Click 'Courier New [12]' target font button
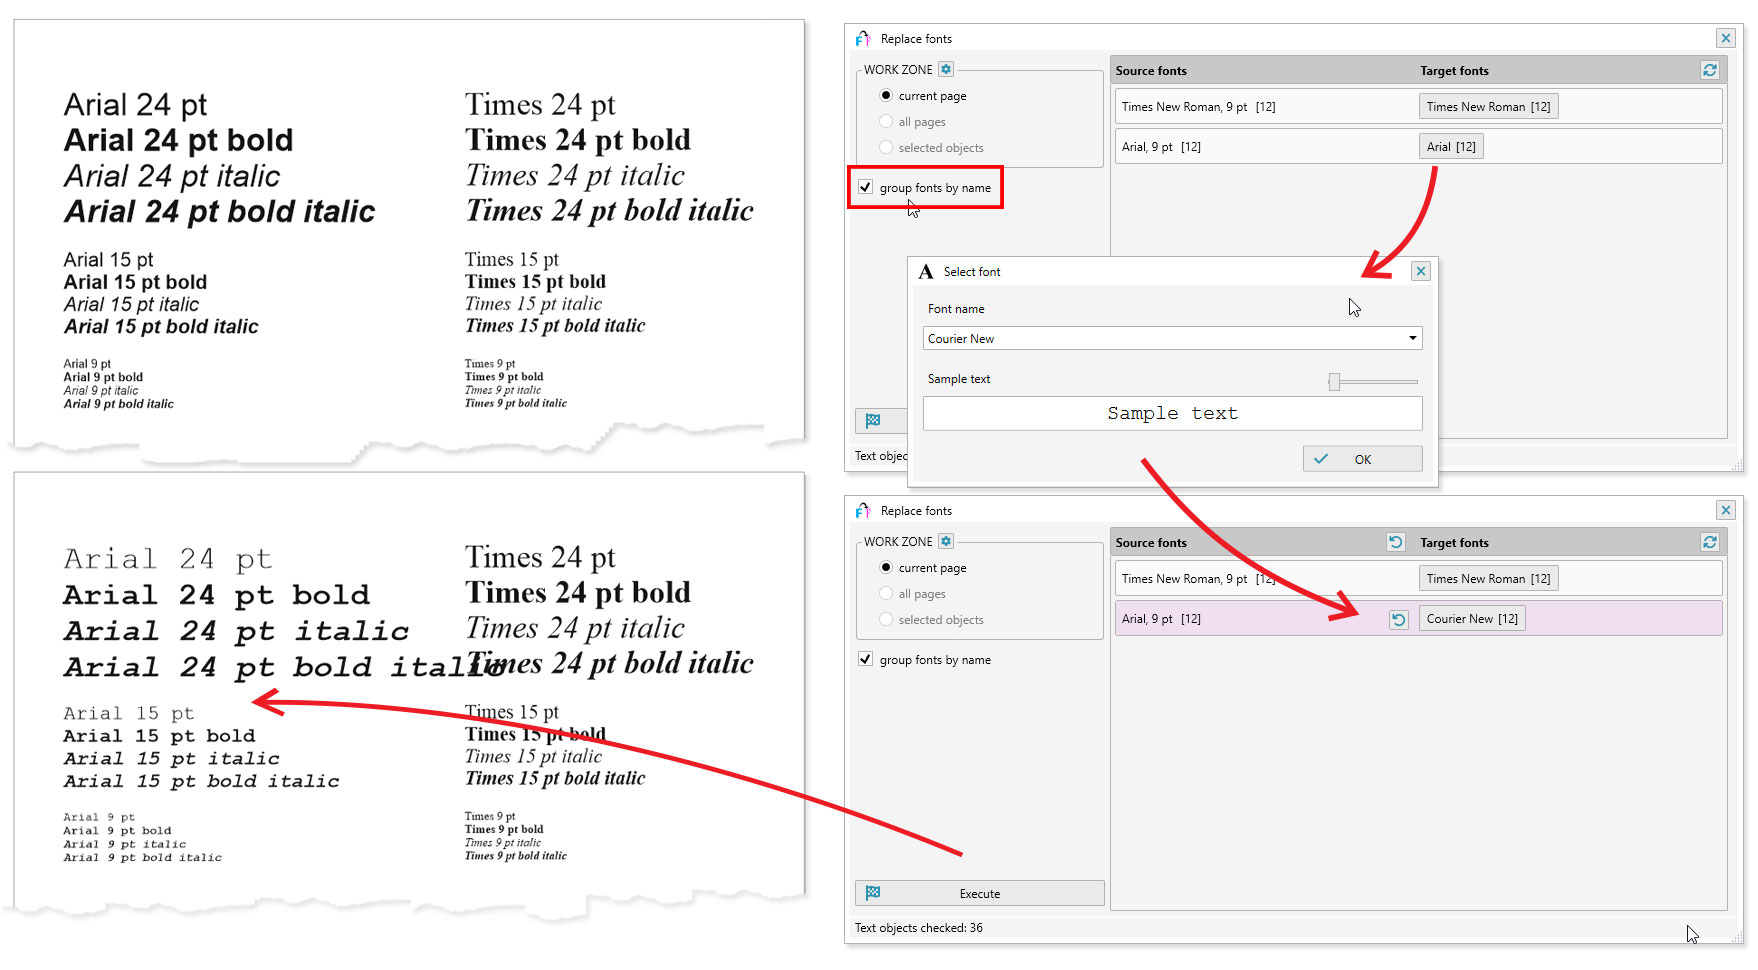 tap(1472, 619)
